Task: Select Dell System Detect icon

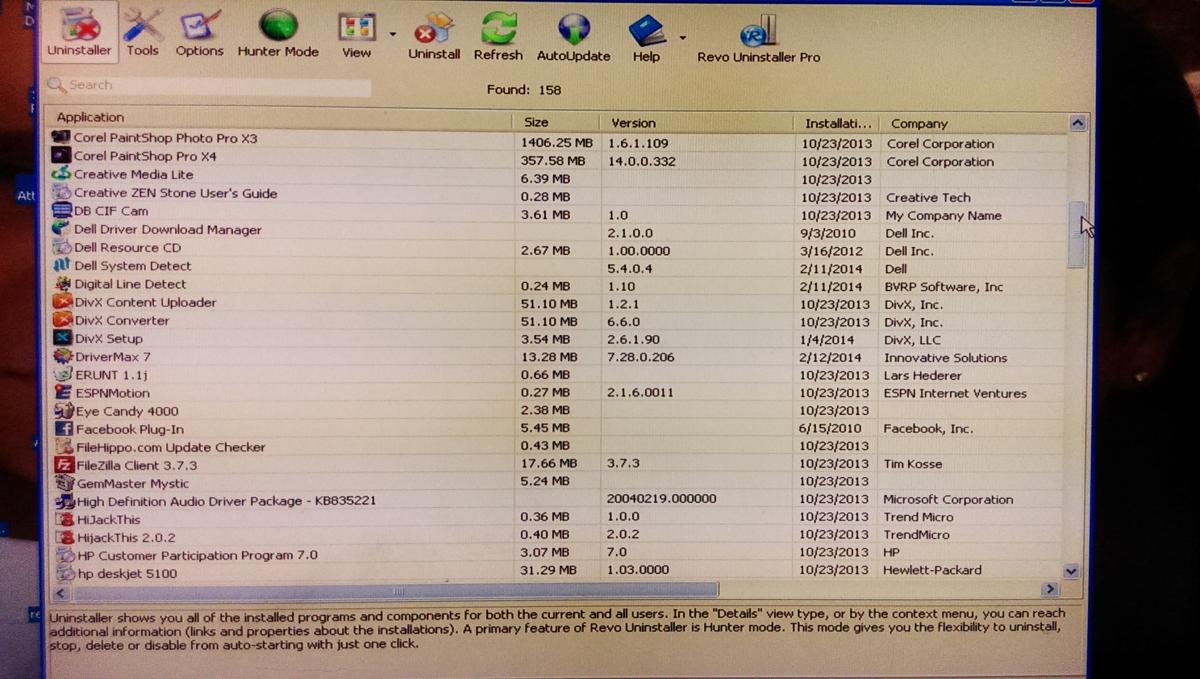Action: click(x=62, y=265)
